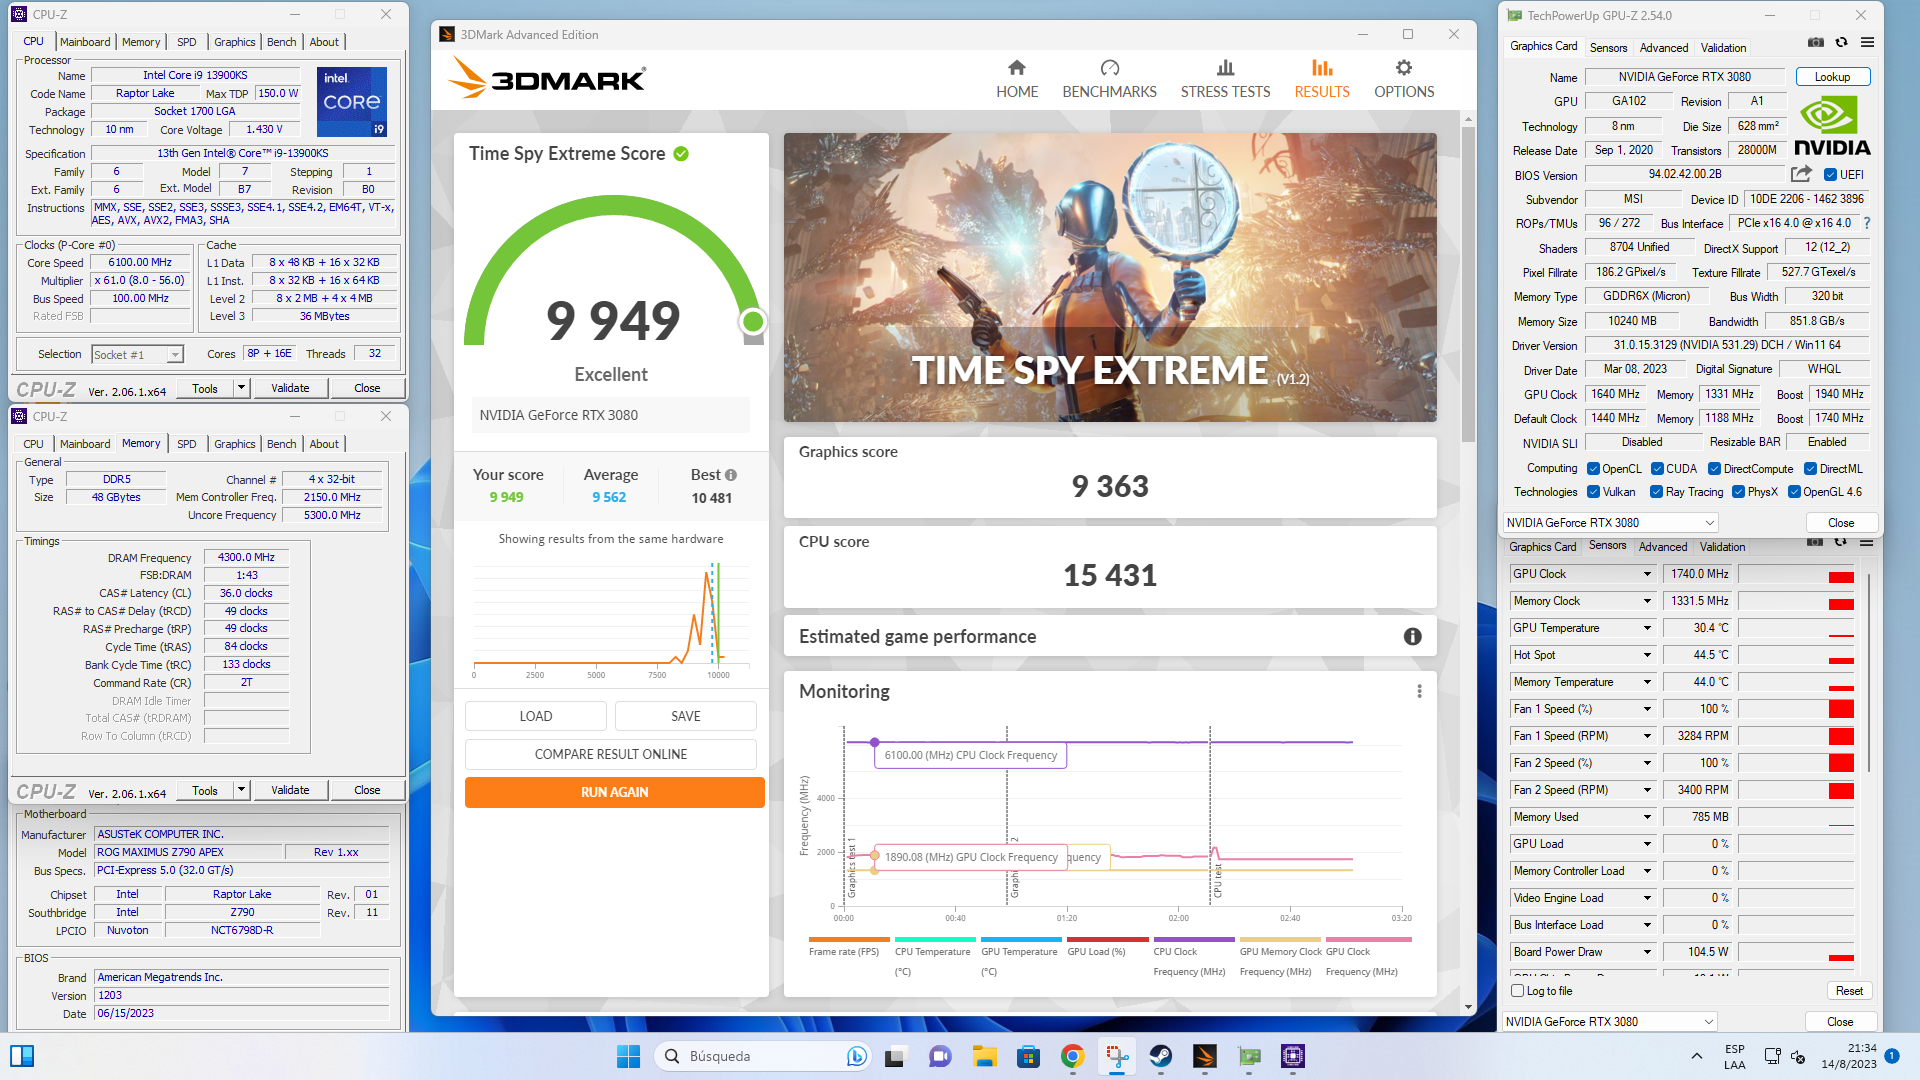The height and width of the screenshot is (1080, 1920).
Task: Toggle UEFI checkbox in GPU-Z
Action: coord(1830,175)
